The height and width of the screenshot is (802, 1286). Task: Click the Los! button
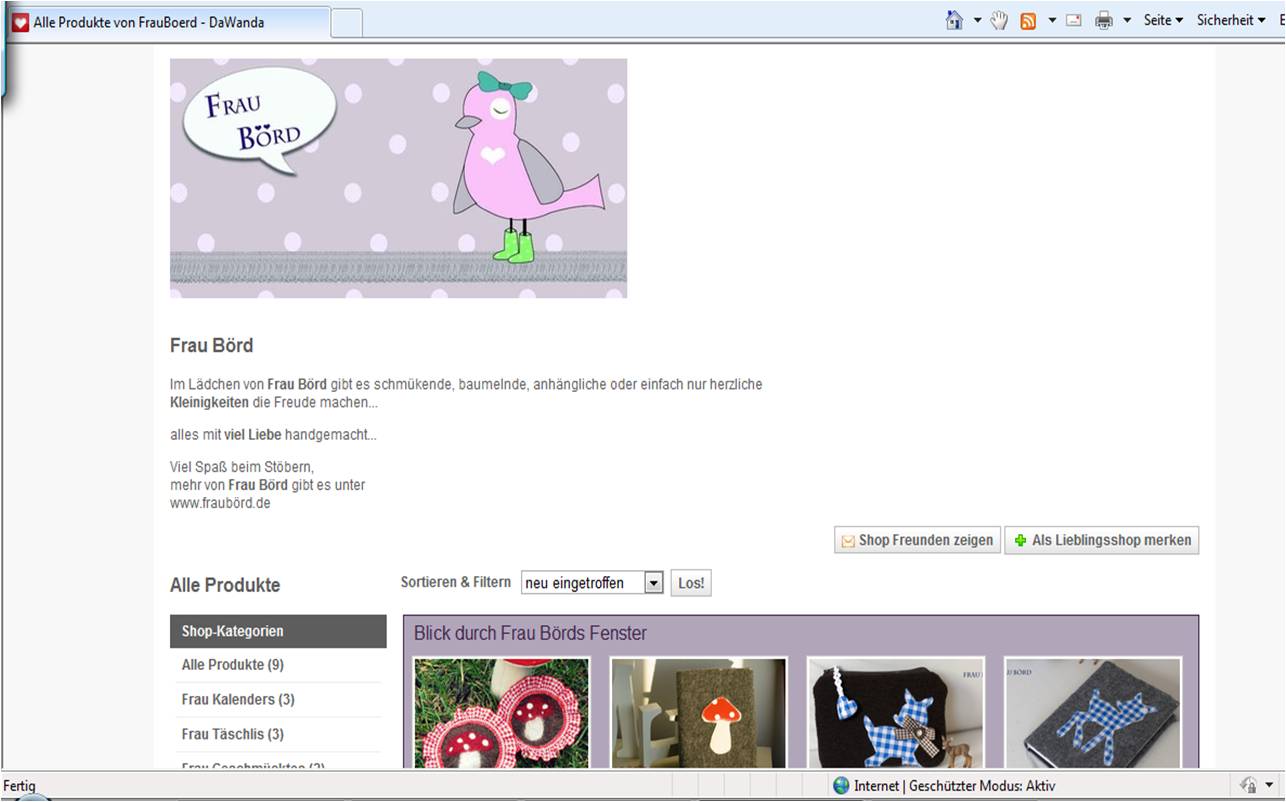pyautogui.click(x=691, y=583)
